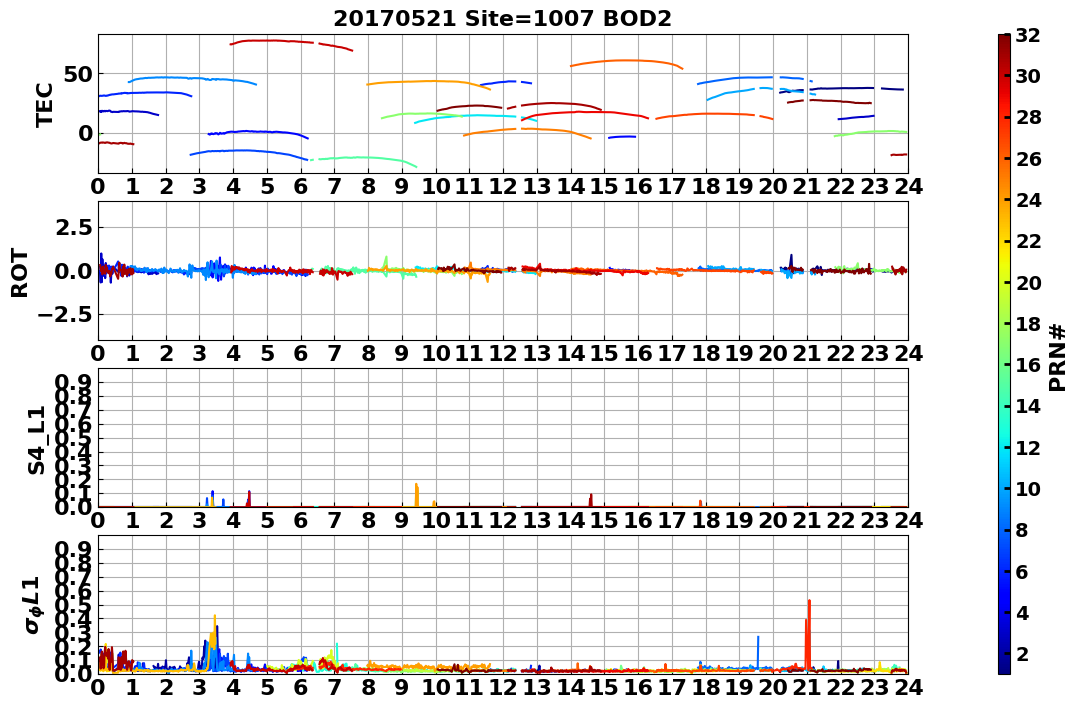The image size is (1077, 709).
Task: Click the 2.5 tick on the ROT axis
Action: coord(73,227)
